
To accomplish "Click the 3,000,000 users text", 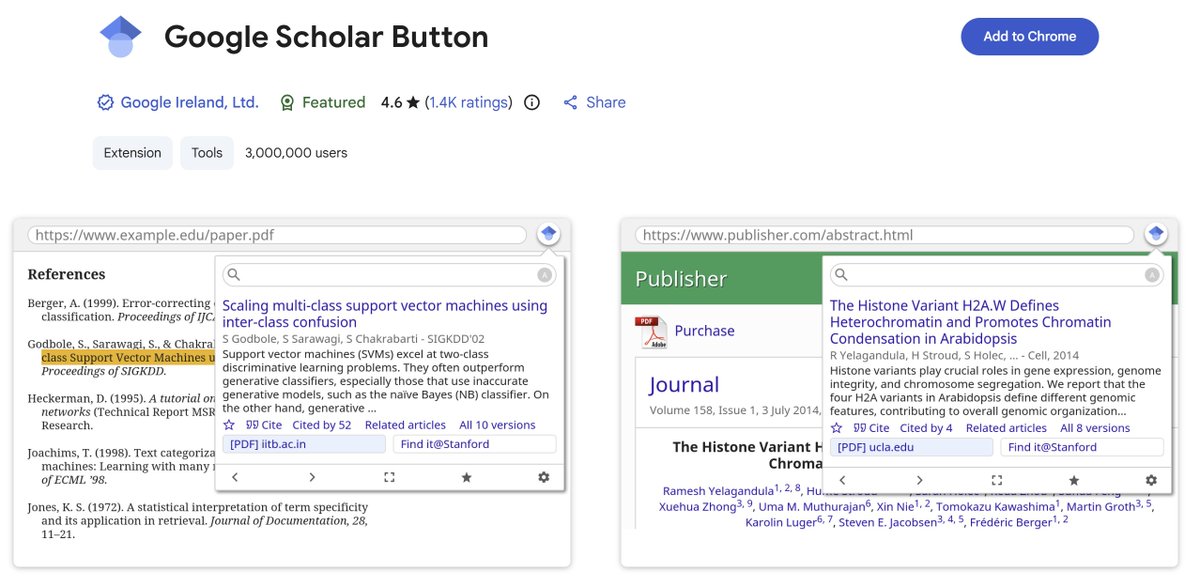I will tap(296, 153).
